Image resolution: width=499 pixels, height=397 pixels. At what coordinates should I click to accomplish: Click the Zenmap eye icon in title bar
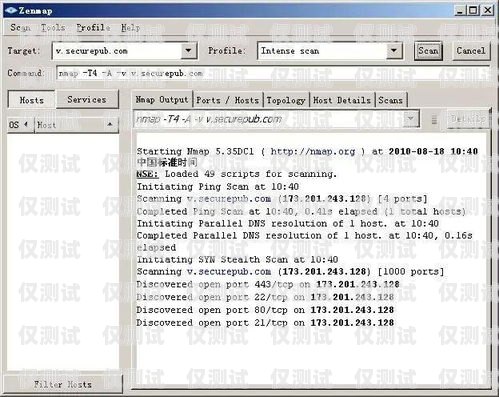(x=11, y=10)
